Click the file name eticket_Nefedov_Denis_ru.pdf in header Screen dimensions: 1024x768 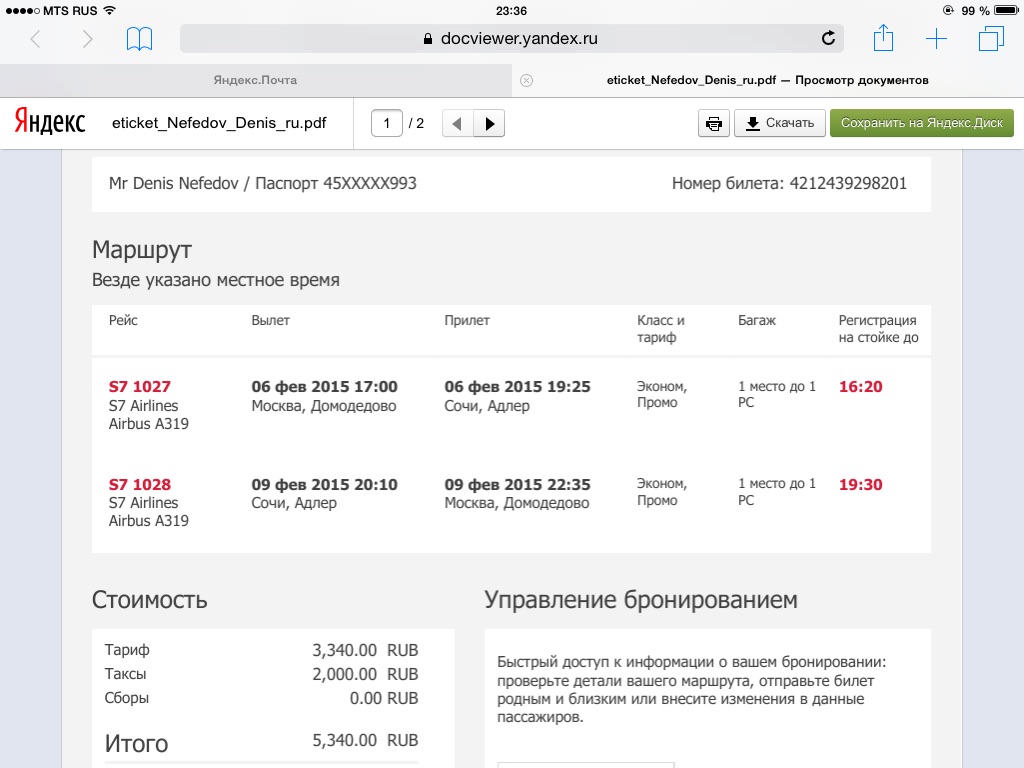(x=219, y=123)
